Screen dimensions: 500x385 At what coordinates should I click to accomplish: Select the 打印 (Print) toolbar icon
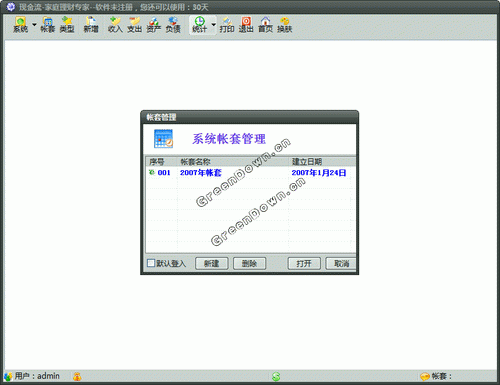click(x=227, y=25)
